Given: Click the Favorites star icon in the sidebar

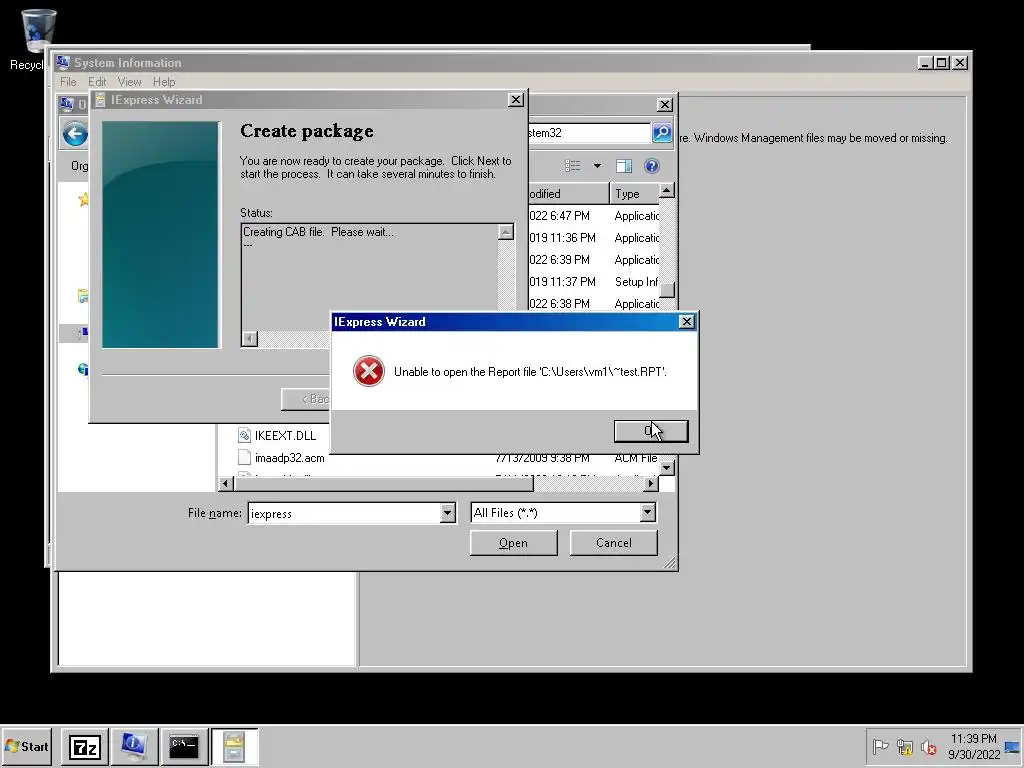Looking at the screenshot, I should tap(84, 199).
